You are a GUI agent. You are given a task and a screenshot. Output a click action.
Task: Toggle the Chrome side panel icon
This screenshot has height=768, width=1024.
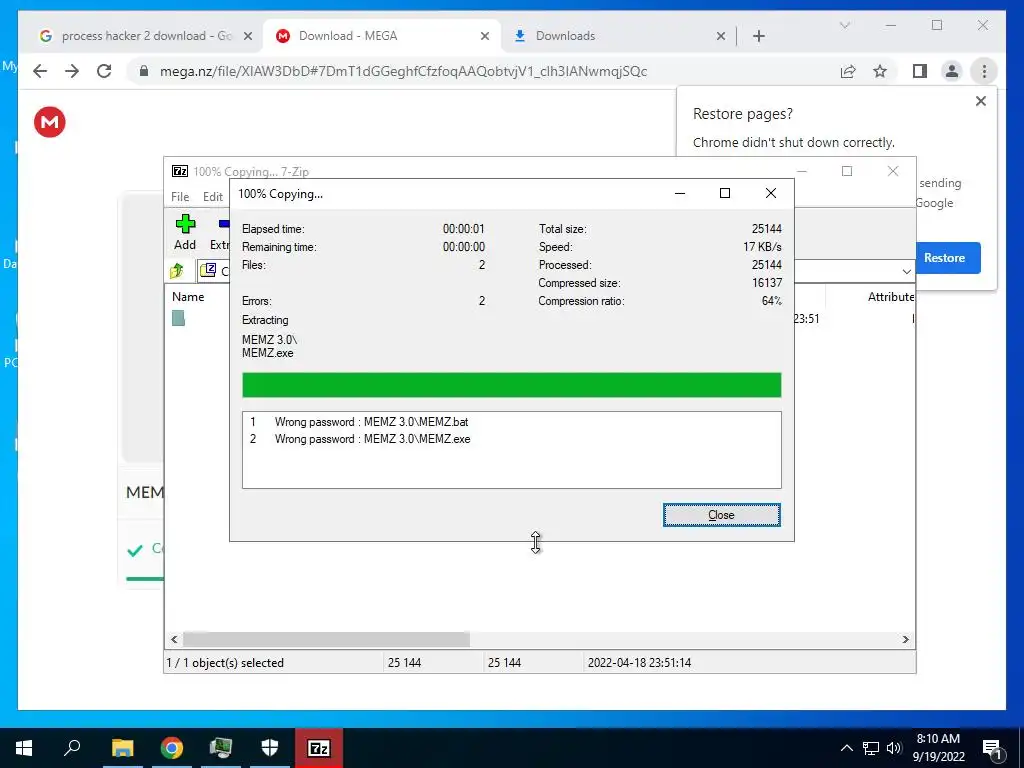[x=920, y=71]
